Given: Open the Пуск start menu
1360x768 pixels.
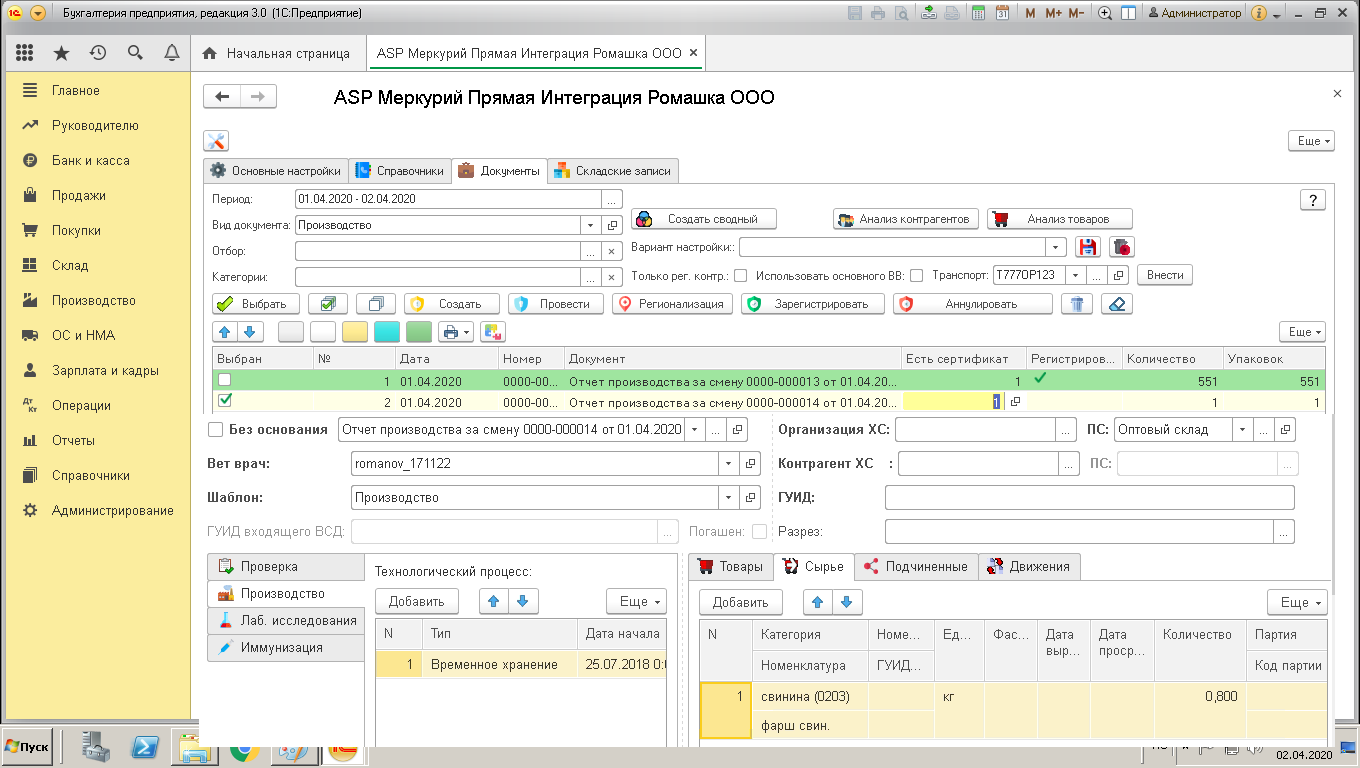Looking at the screenshot, I should coord(27,747).
